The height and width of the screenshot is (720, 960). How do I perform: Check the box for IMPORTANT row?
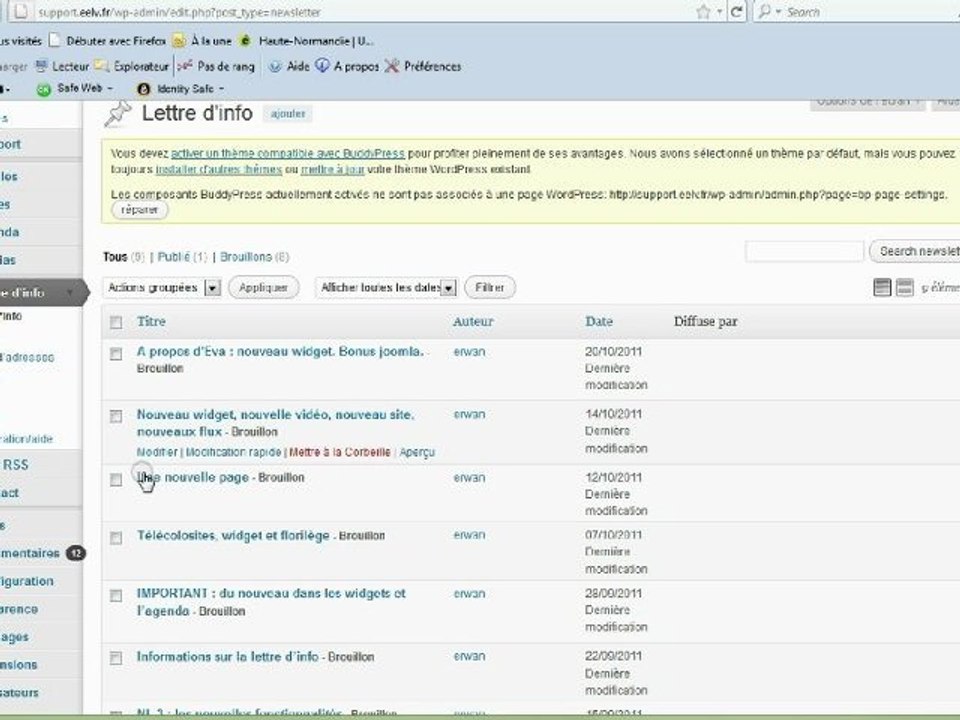tap(116, 596)
